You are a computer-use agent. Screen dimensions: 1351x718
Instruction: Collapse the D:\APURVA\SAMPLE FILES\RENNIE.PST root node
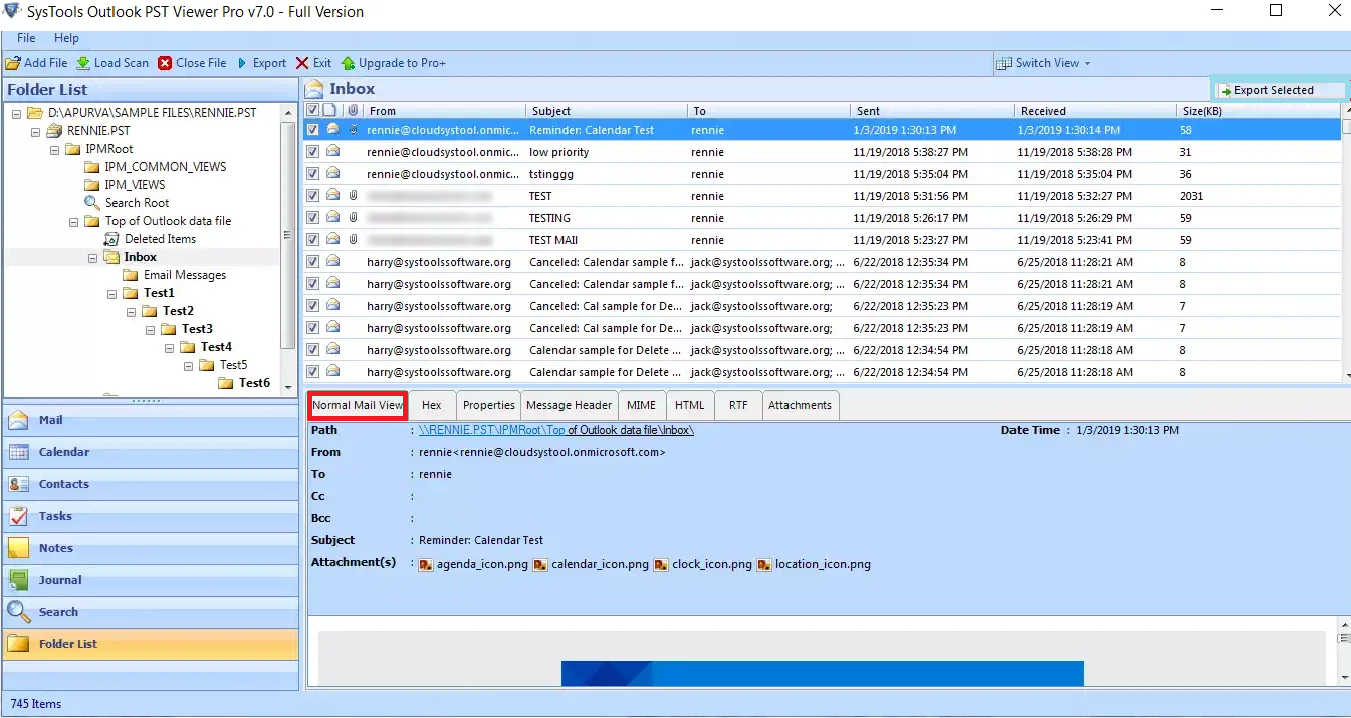pos(17,113)
